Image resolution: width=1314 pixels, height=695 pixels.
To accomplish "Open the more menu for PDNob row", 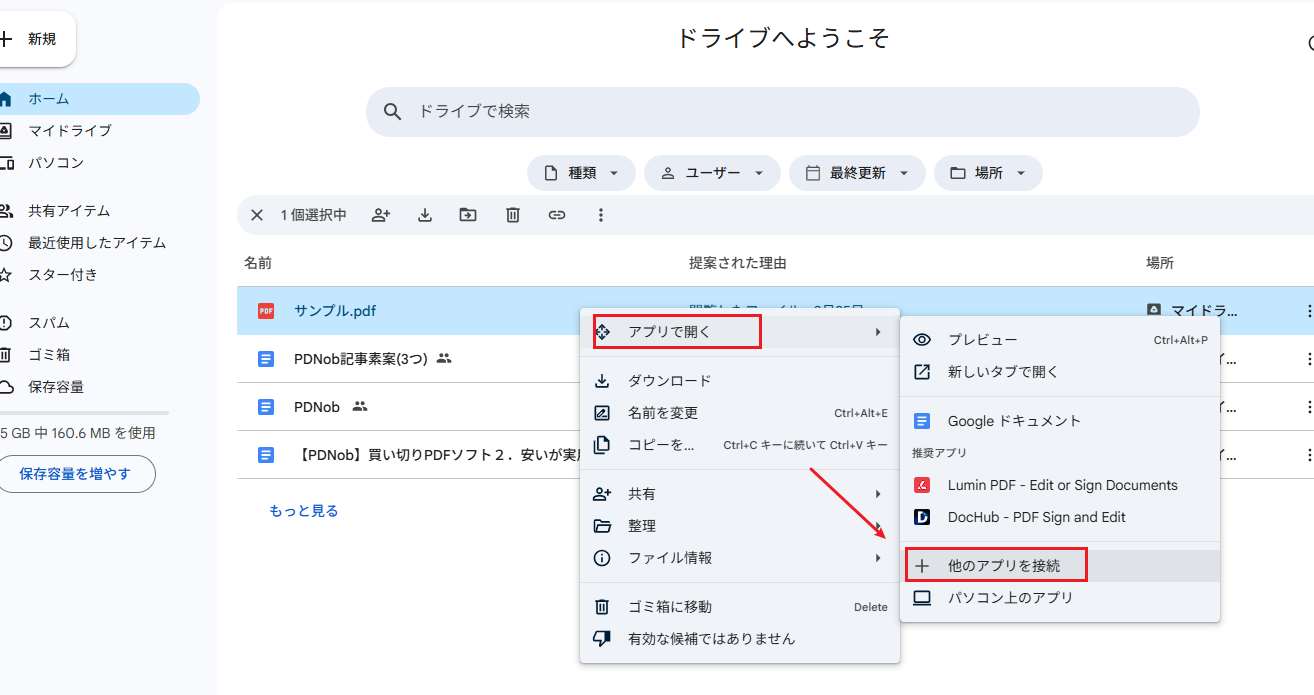I will click(1308, 407).
